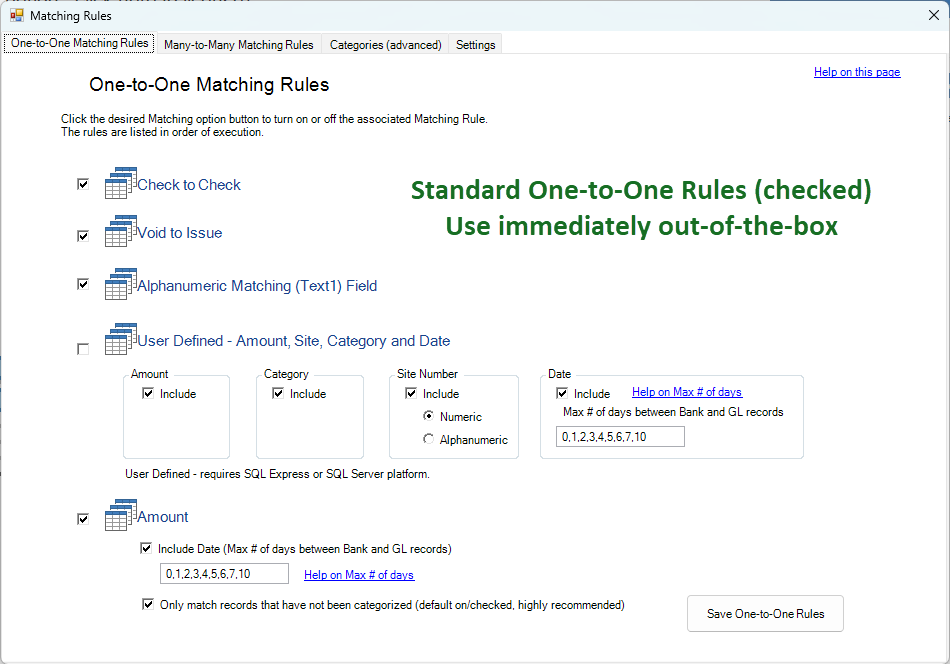Open the Settings tab
Viewport: 950px width, 664px height.
(475, 45)
